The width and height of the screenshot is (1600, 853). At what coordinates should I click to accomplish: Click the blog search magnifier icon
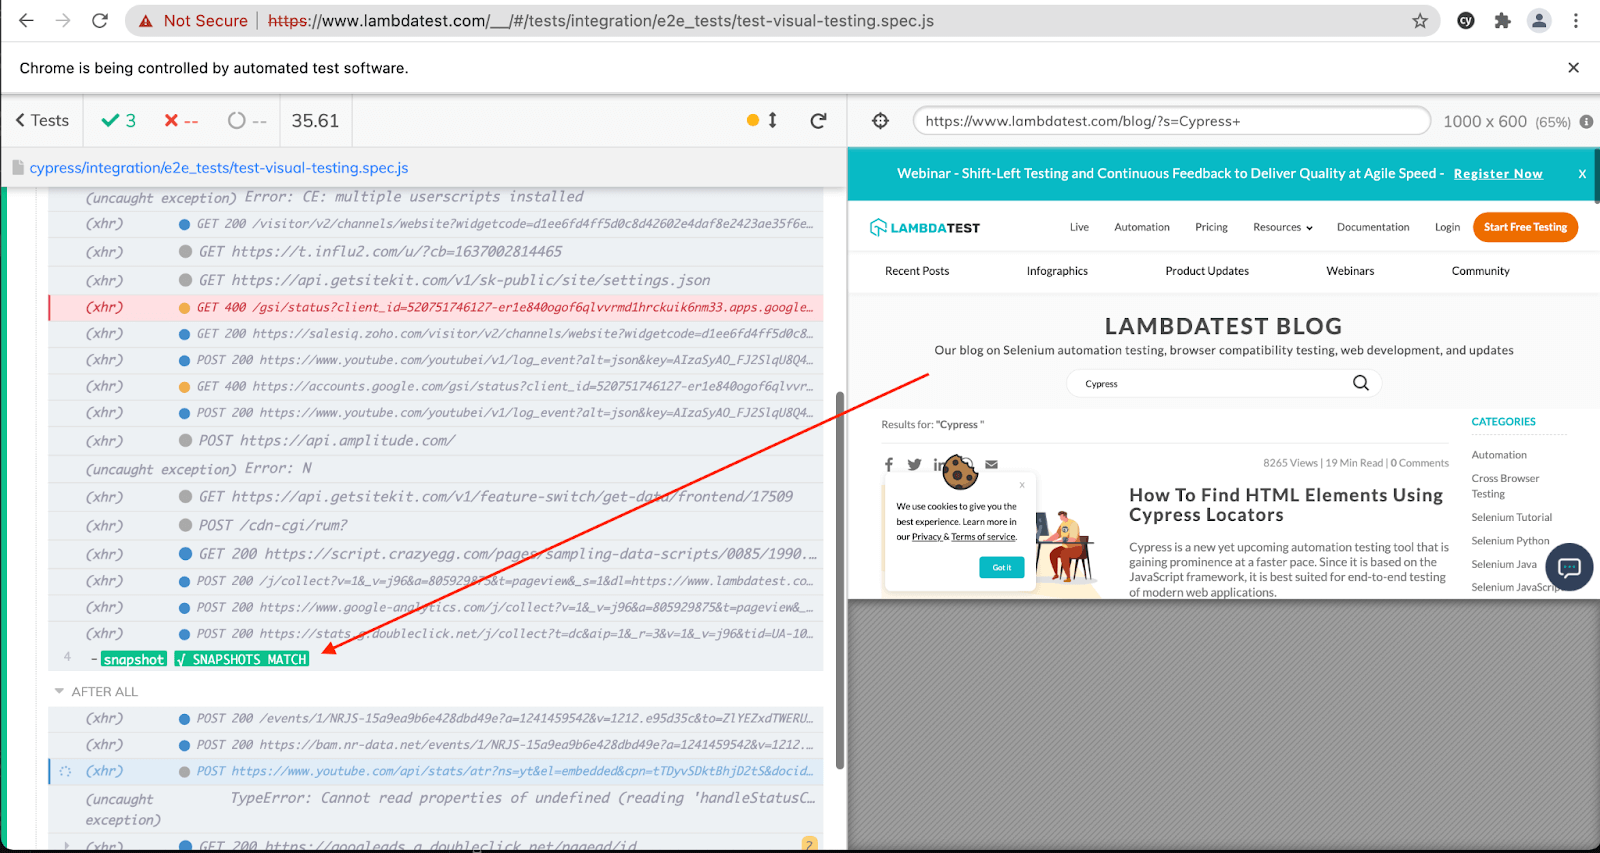pos(1361,383)
